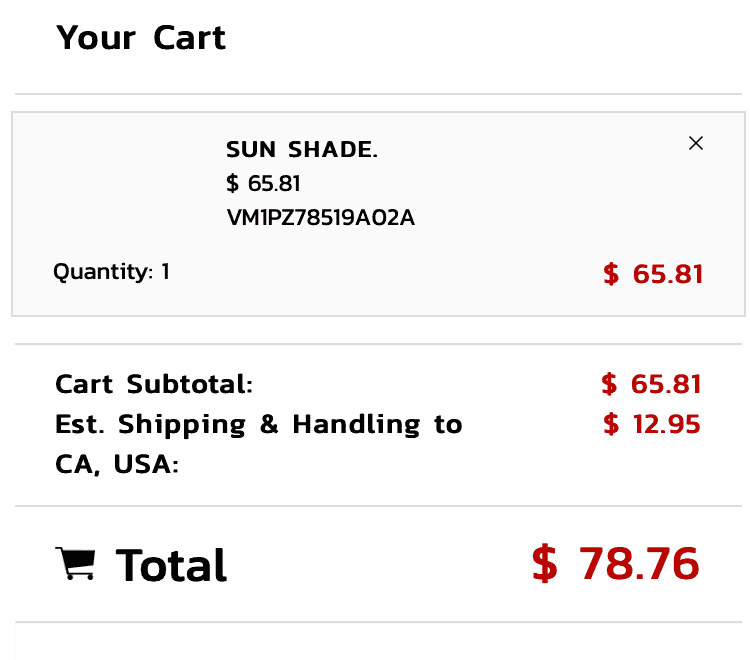Remove the Sun Shade item with the X
Screen dimensions: 750x660
[x=696, y=143]
